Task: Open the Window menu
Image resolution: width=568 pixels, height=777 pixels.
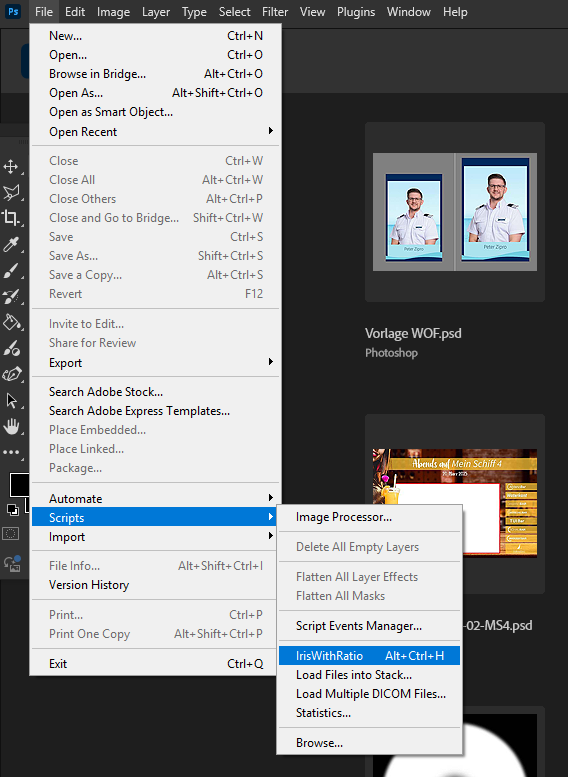Action: [x=408, y=12]
